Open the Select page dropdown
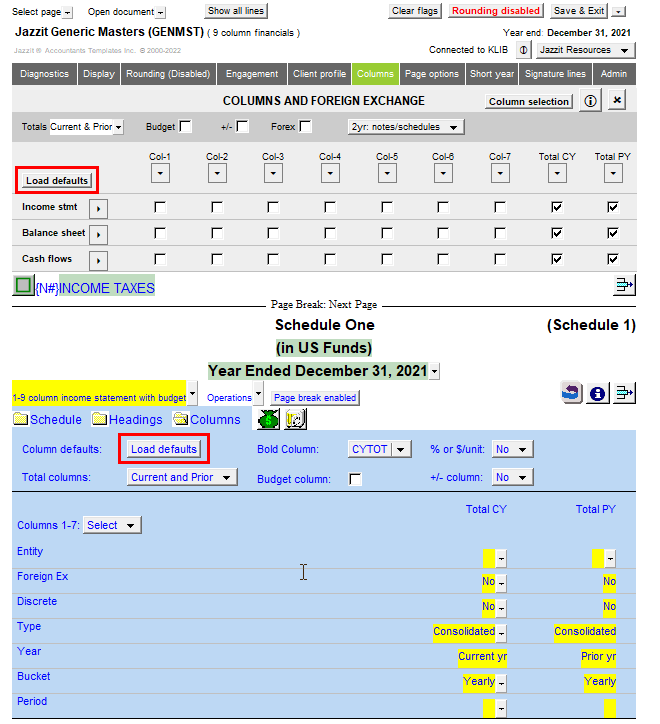 (x=67, y=12)
